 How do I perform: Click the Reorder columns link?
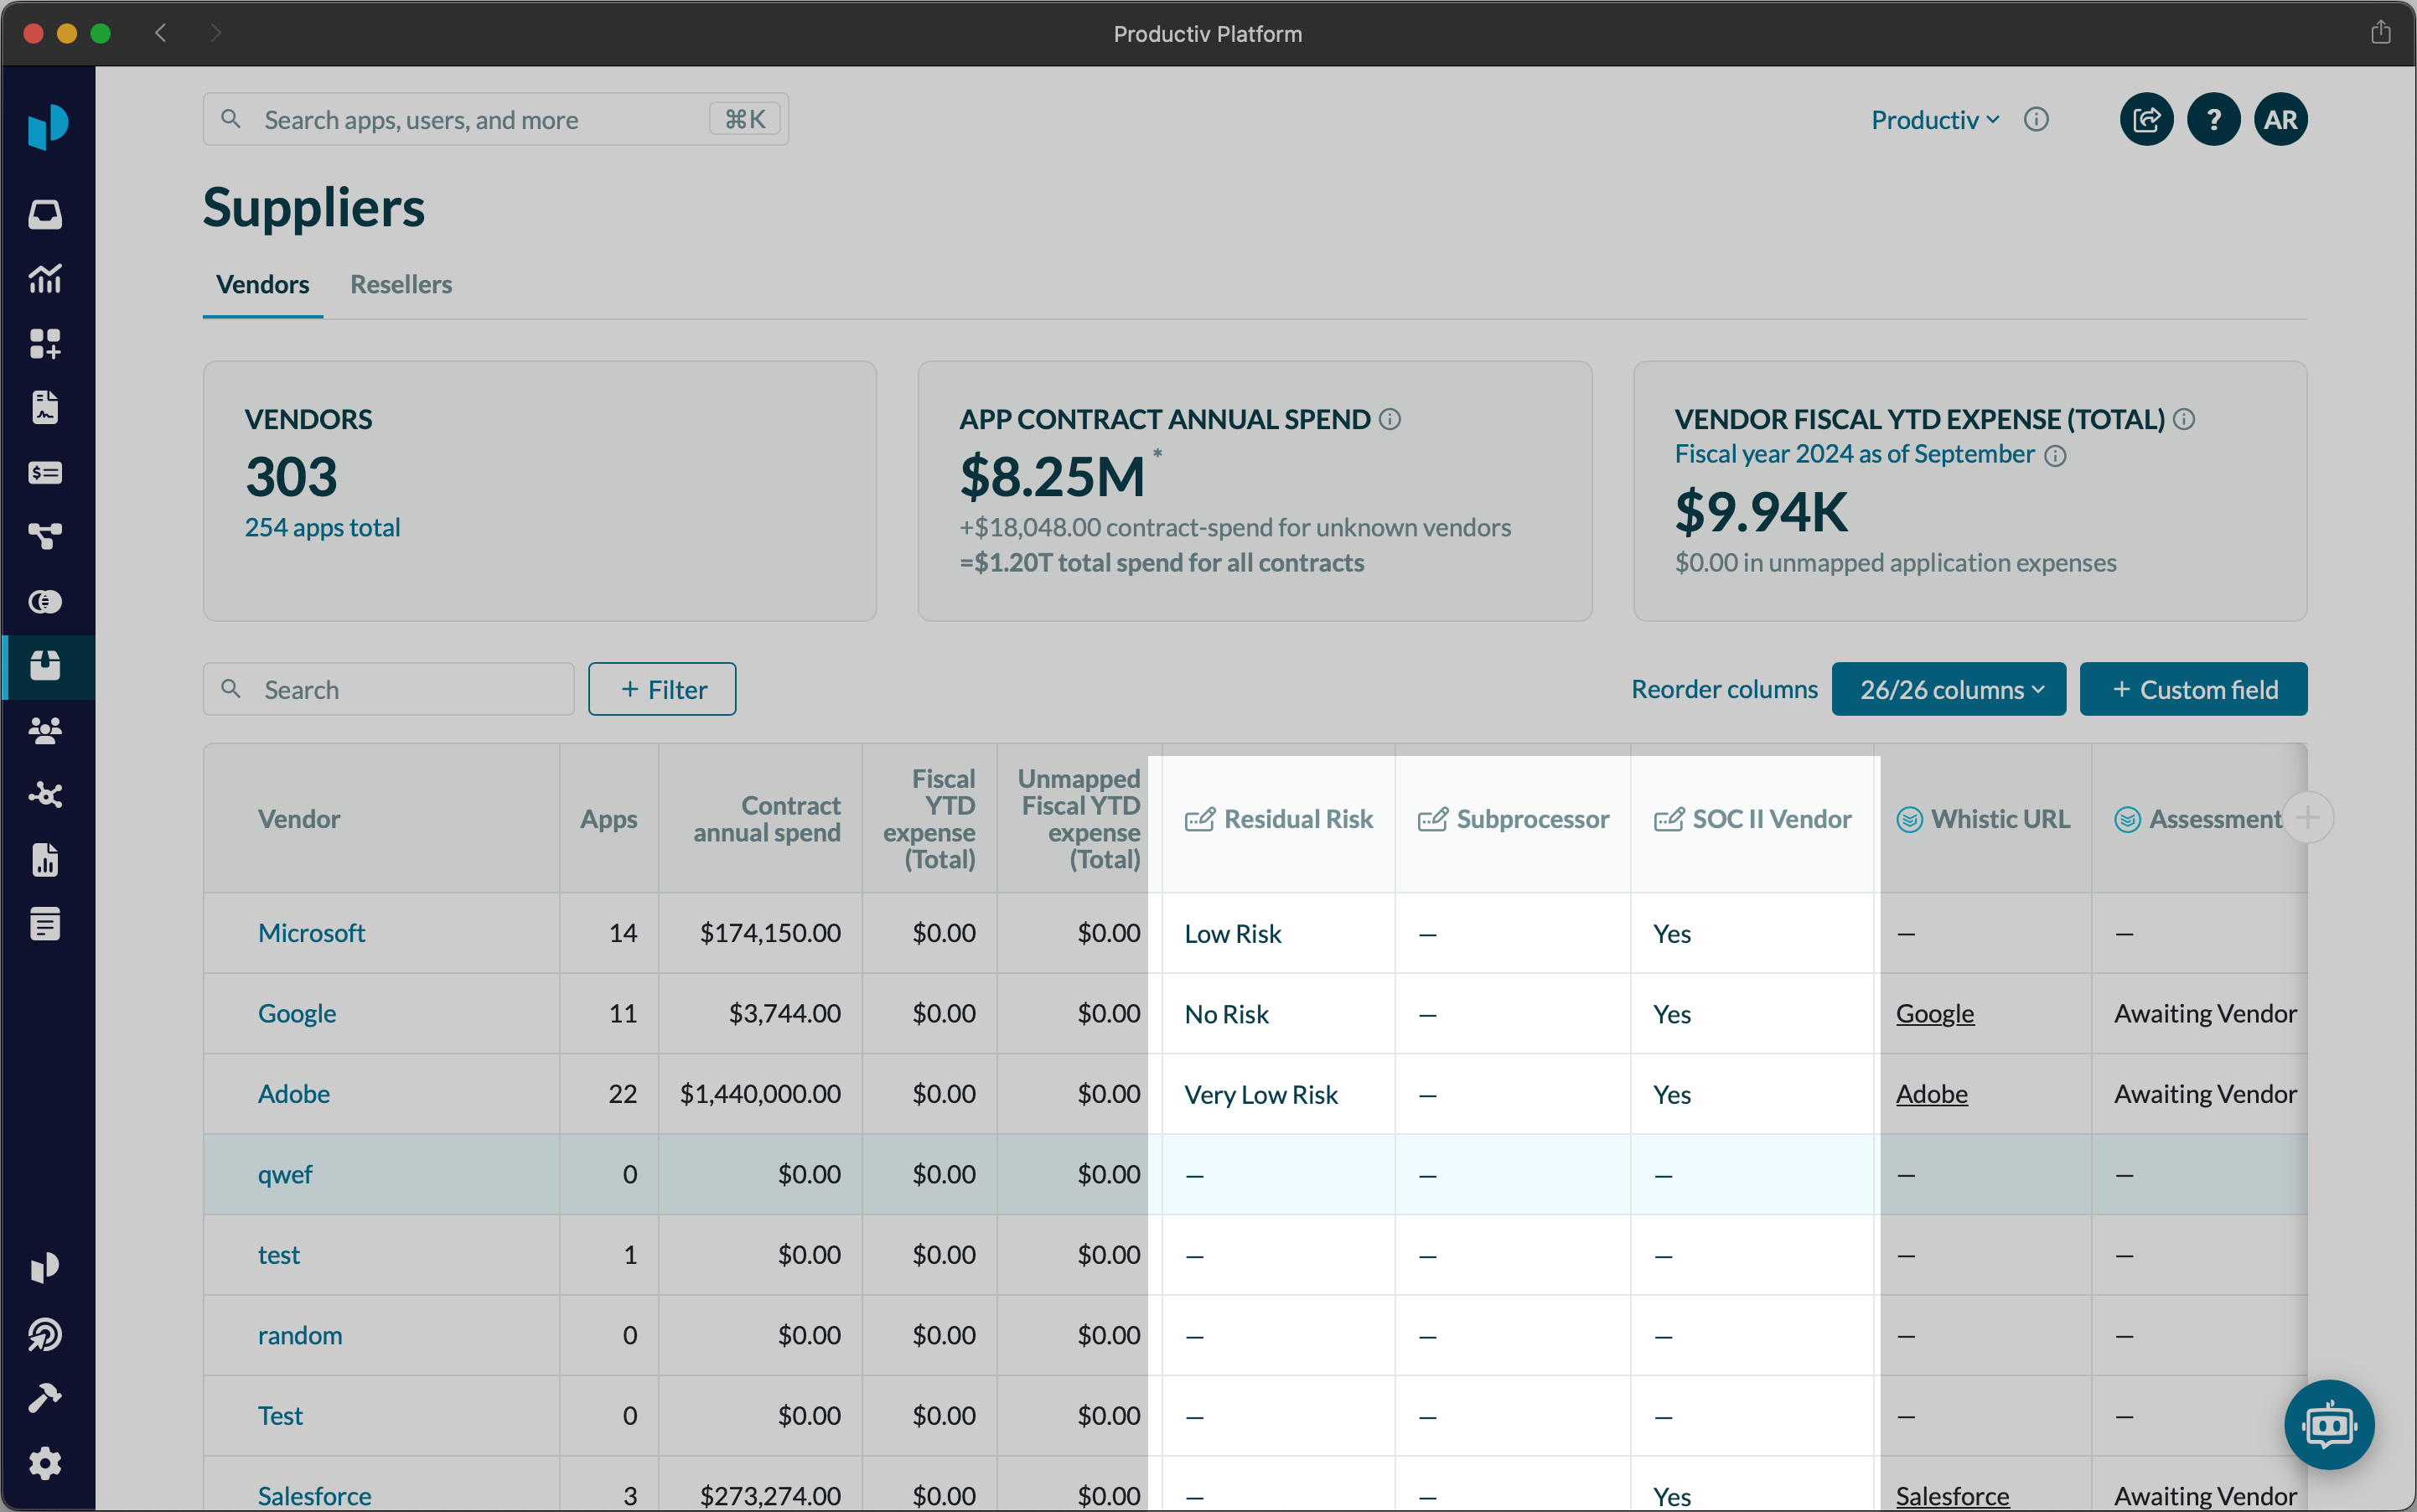pyautogui.click(x=1724, y=689)
